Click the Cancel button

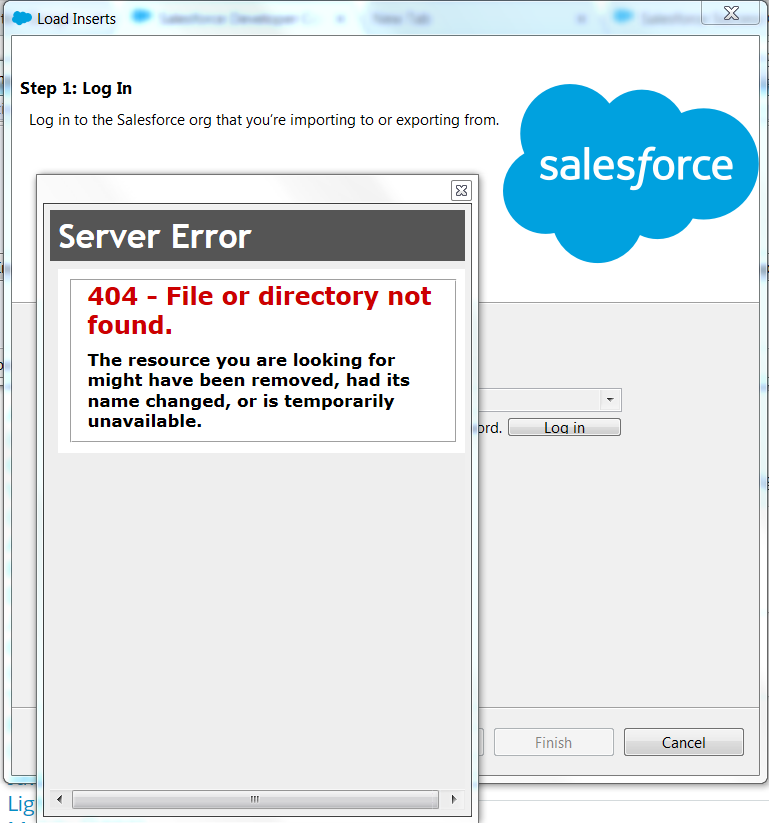[683, 742]
